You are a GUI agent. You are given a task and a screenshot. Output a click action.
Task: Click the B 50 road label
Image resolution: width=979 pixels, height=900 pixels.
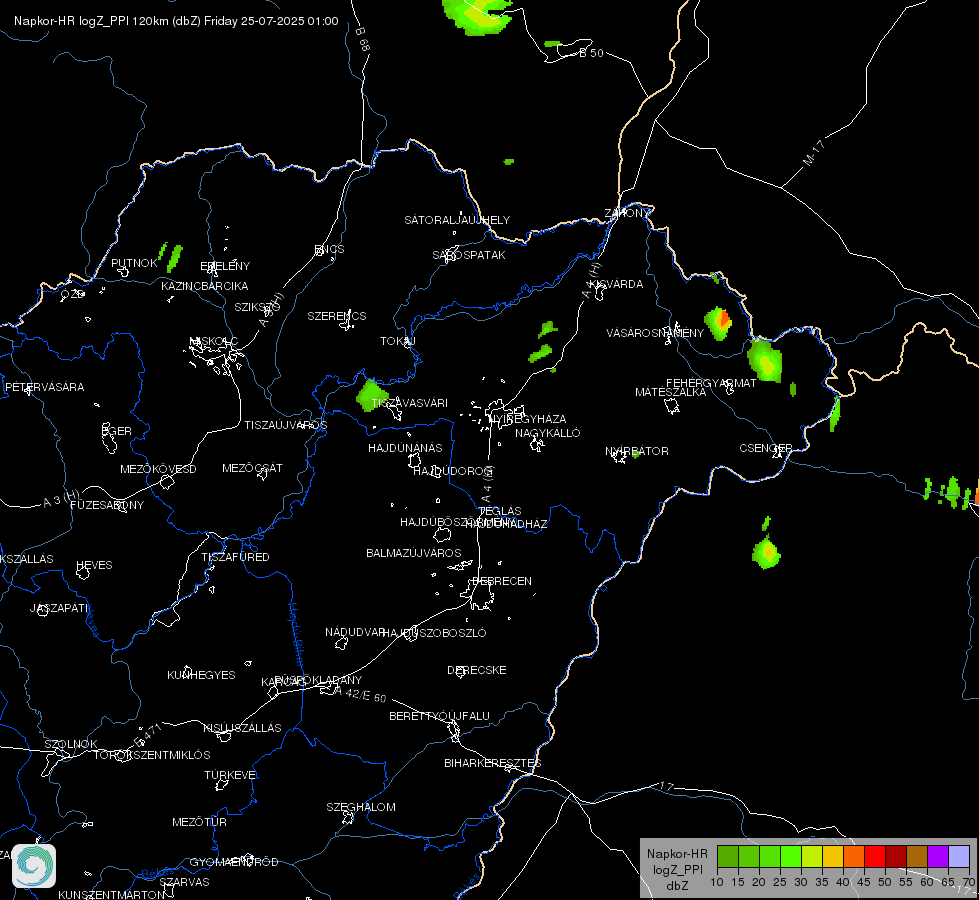coord(591,53)
